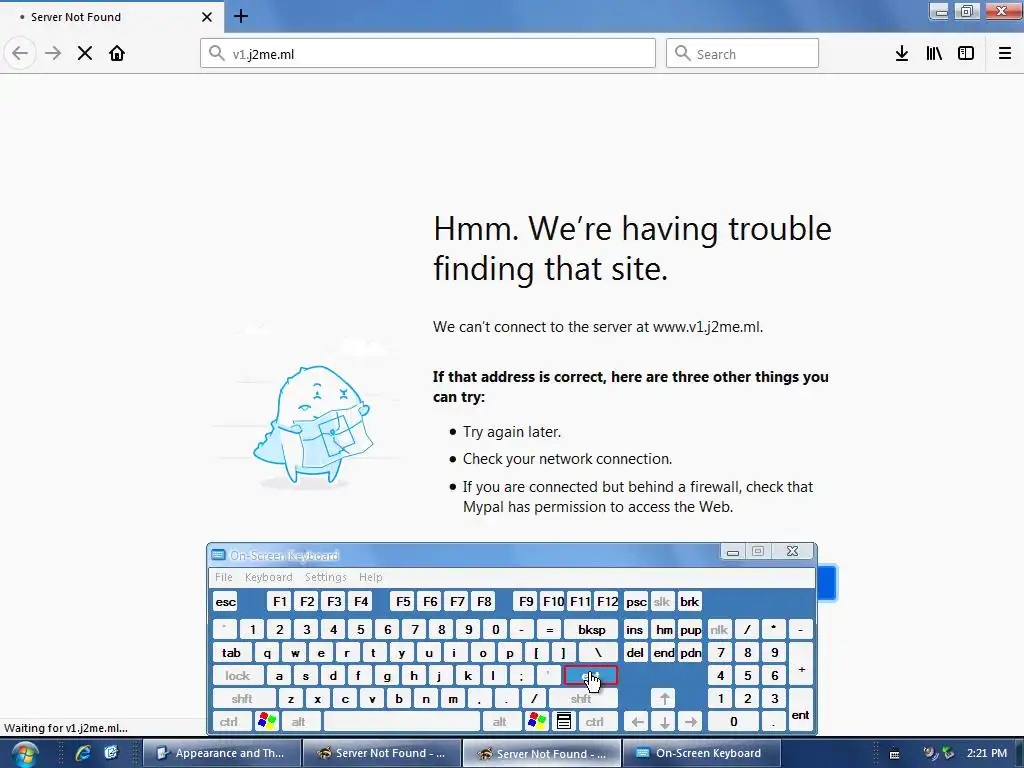Open Help menu in On-Screen Keyboard
The width and height of the screenshot is (1024, 768).
[x=370, y=577]
